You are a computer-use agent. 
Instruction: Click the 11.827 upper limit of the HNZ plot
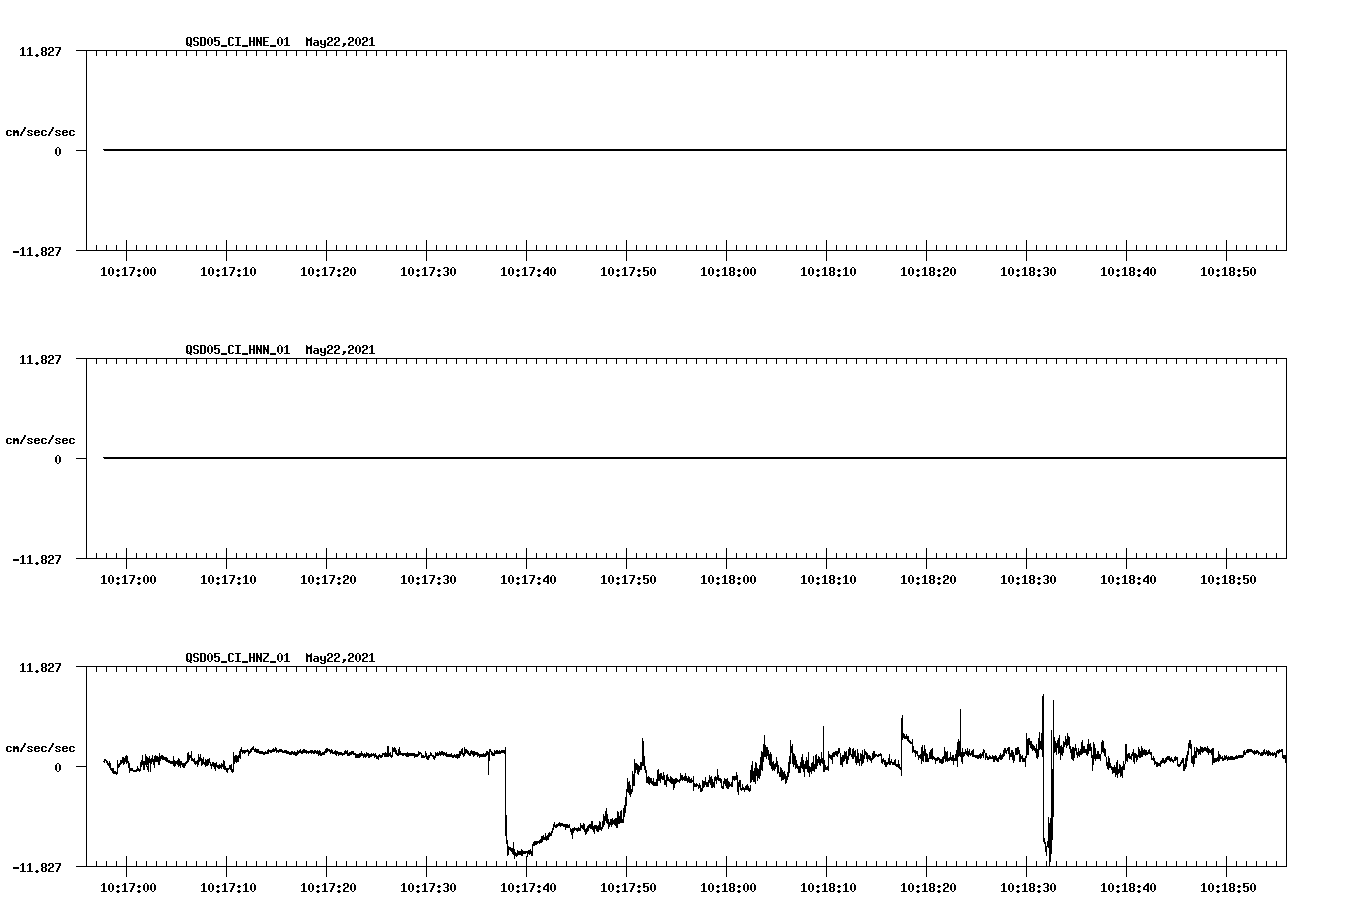click(x=39, y=667)
